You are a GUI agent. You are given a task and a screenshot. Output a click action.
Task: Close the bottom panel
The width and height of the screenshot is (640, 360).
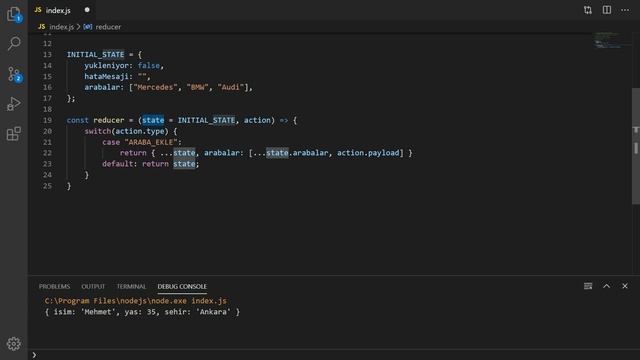(x=625, y=286)
